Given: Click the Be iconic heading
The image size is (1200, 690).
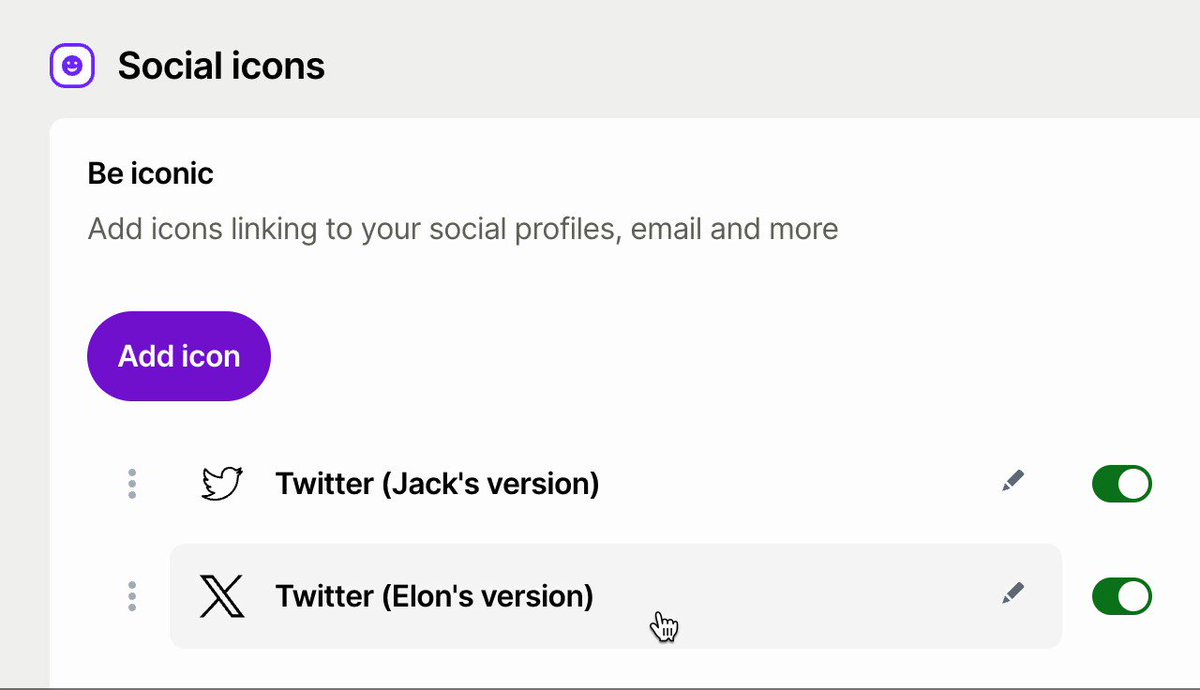Looking at the screenshot, I should (x=151, y=174).
